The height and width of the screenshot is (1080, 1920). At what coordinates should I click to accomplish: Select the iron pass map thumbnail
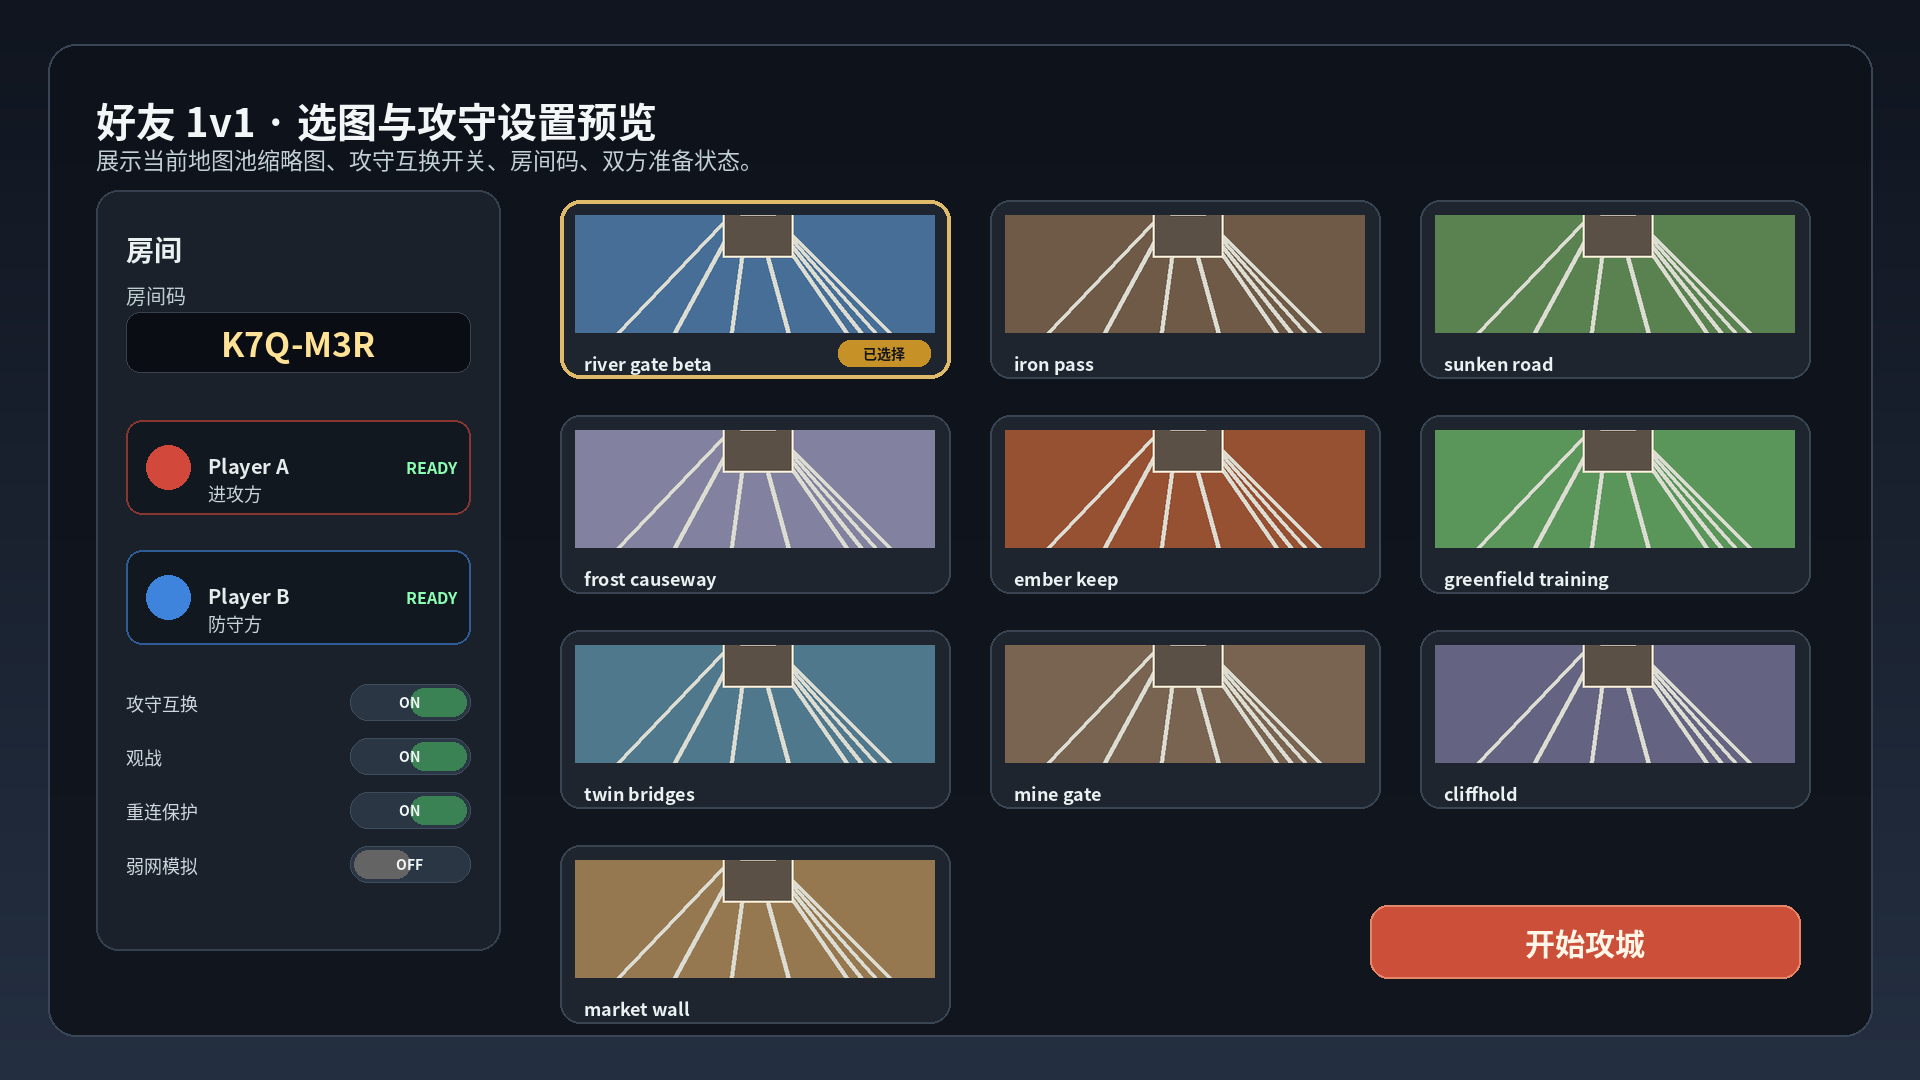1185,274
